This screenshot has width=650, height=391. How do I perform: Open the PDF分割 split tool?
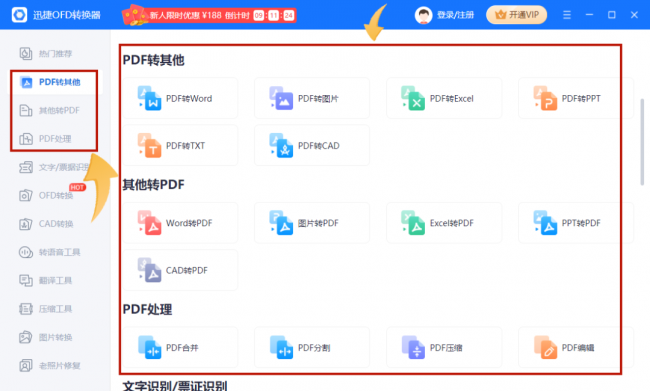coord(312,347)
